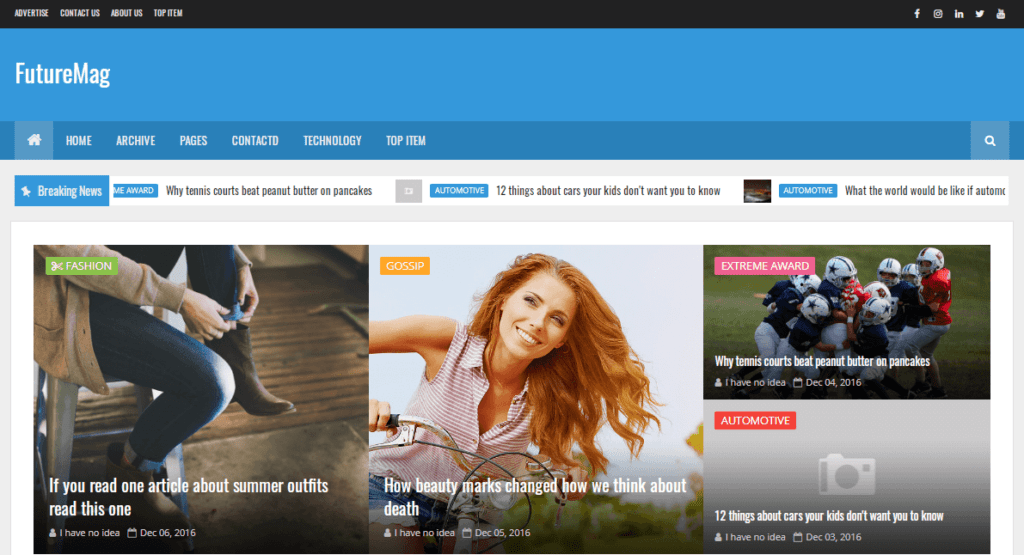Click the green FASHION category badge

(x=82, y=266)
